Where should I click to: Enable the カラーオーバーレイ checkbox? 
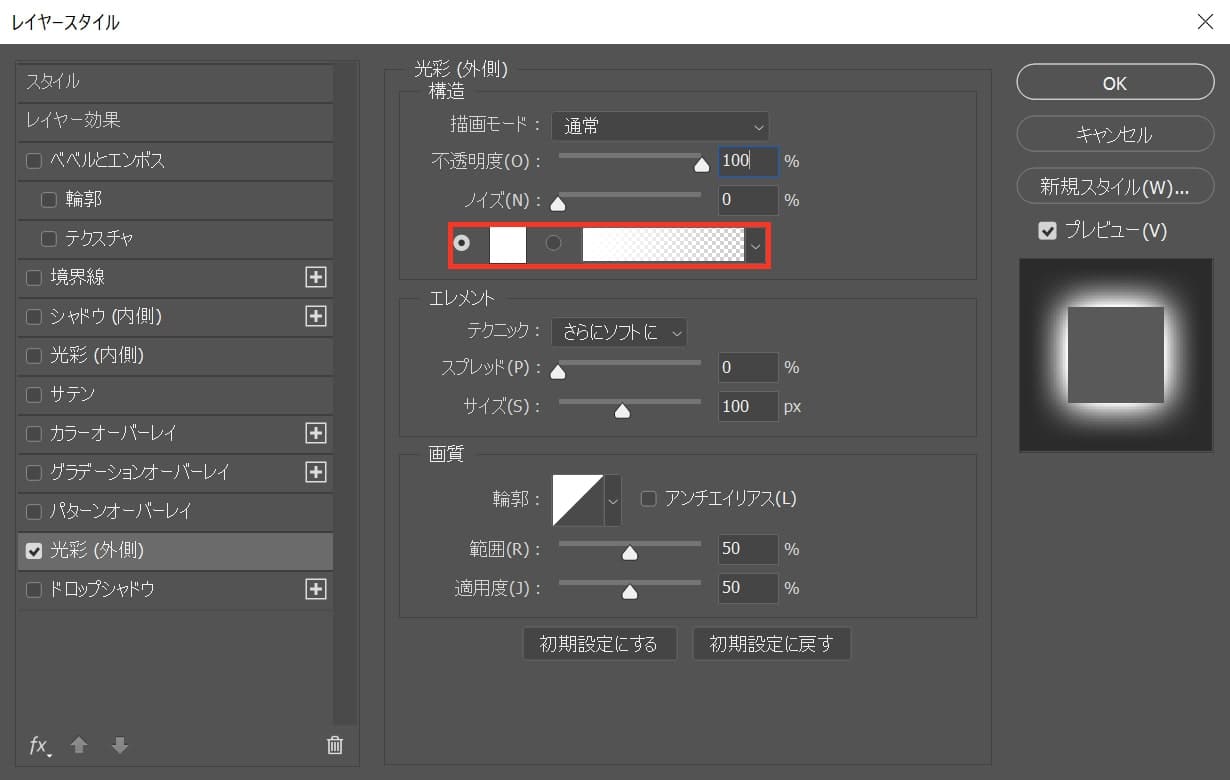[34, 433]
